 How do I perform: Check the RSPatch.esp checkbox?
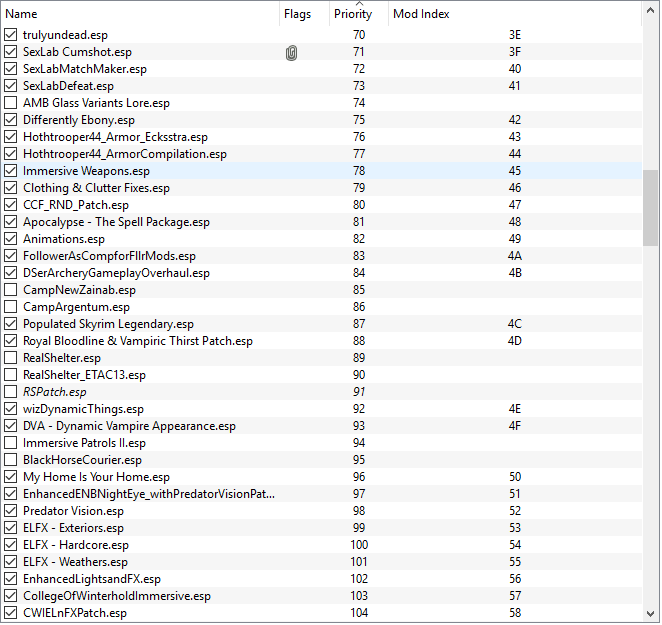[11, 392]
